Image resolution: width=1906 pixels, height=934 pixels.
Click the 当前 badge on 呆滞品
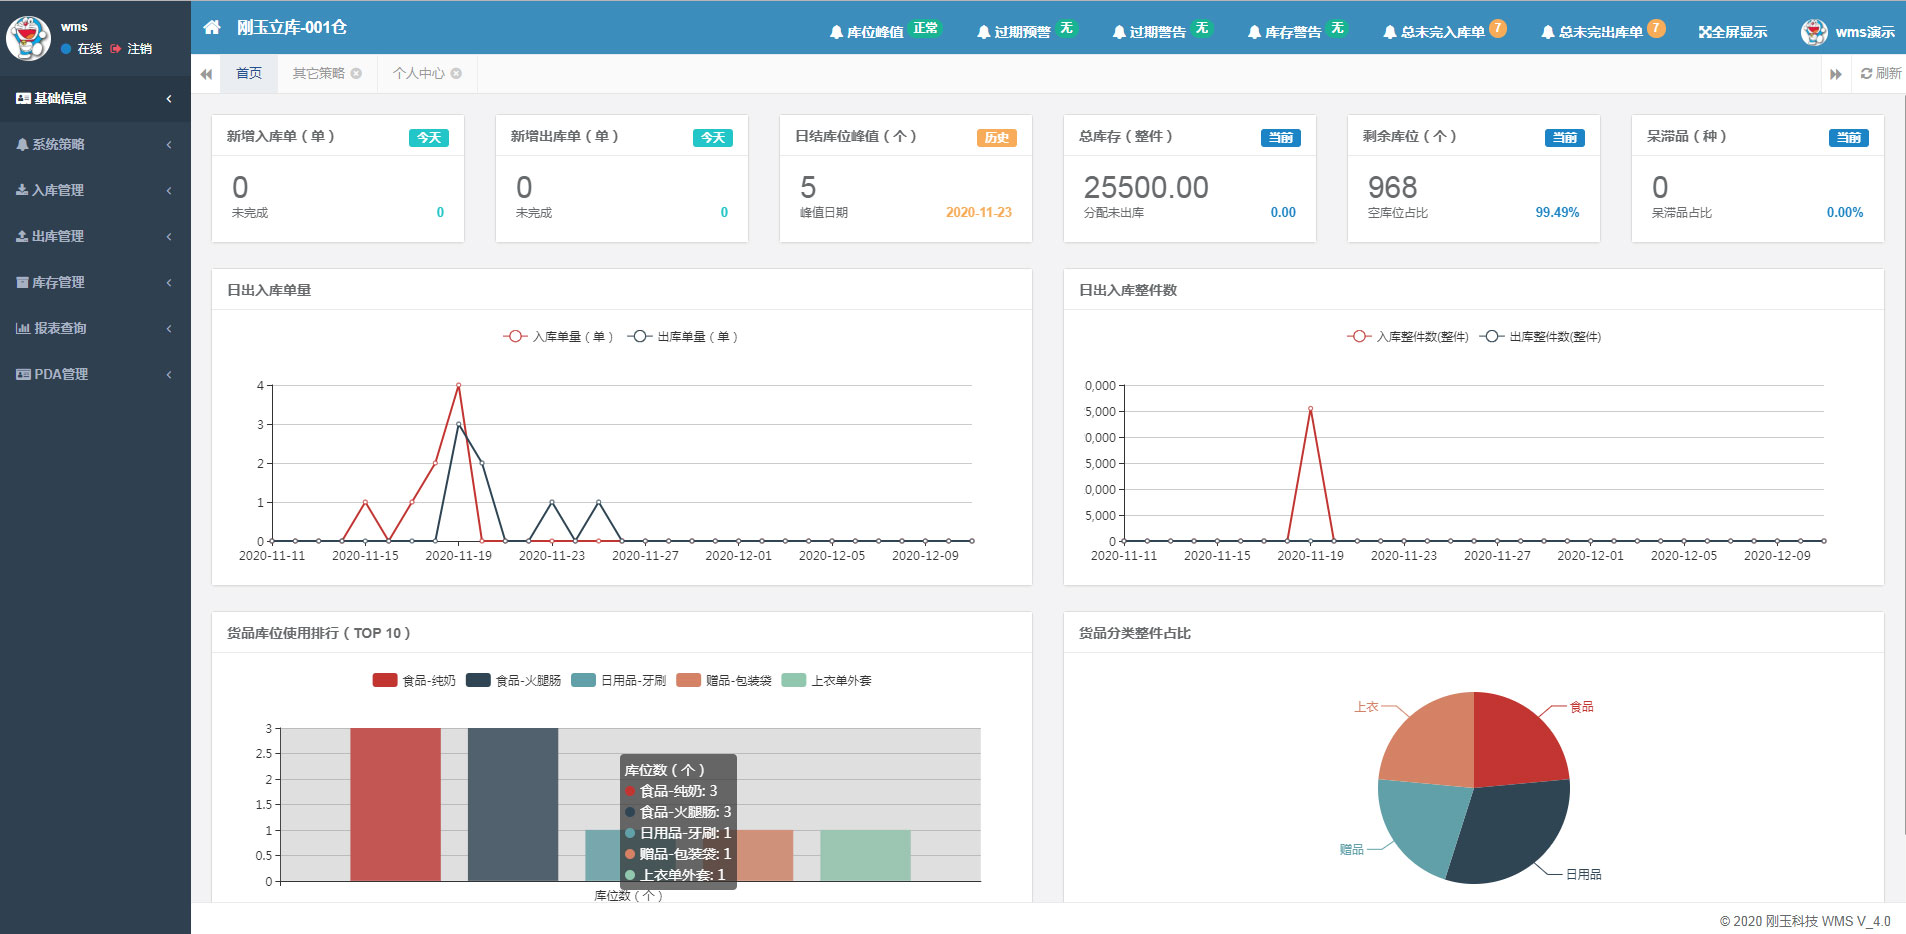coord(1849,137)
